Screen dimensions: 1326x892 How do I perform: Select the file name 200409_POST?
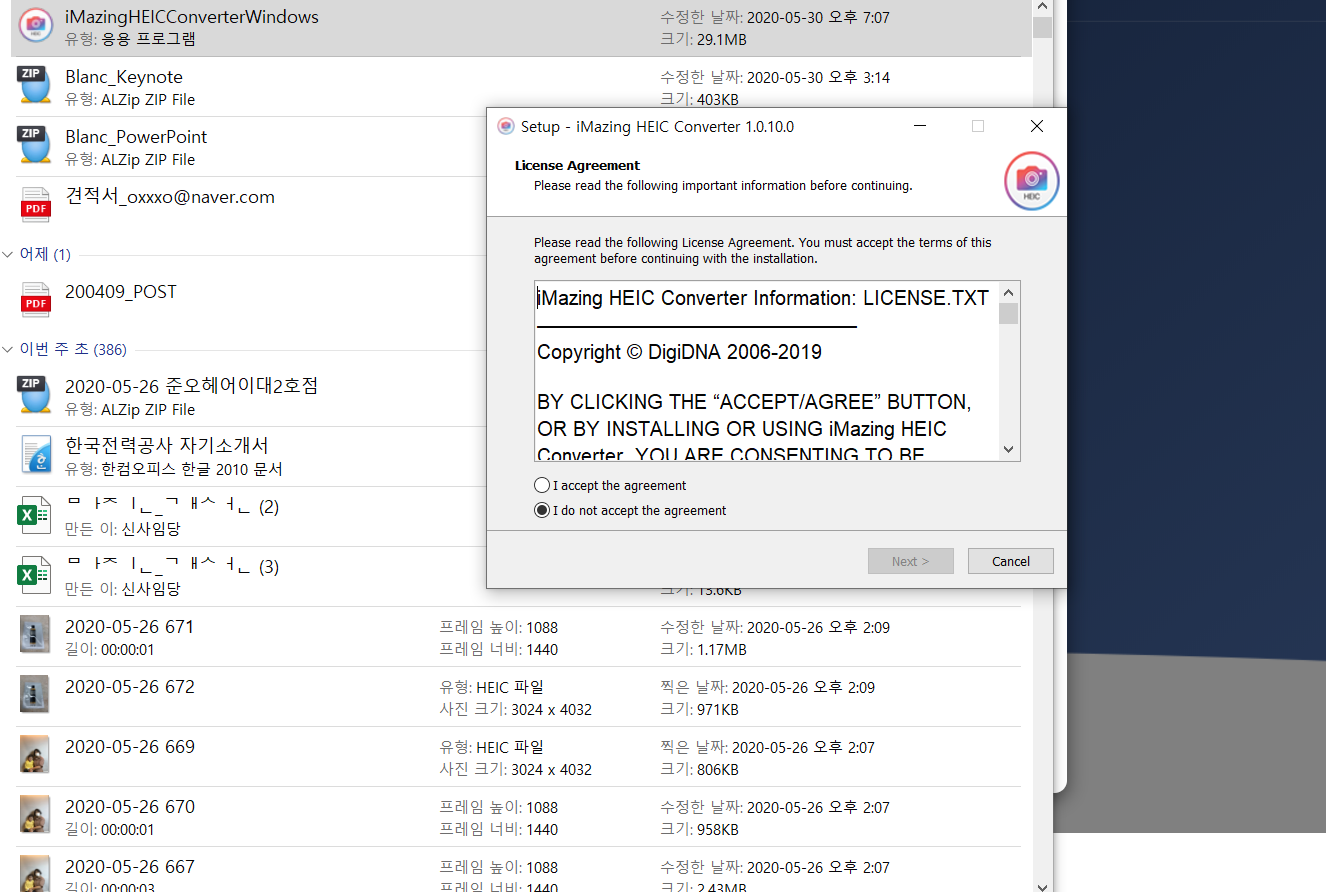click(x=121, y=292)
